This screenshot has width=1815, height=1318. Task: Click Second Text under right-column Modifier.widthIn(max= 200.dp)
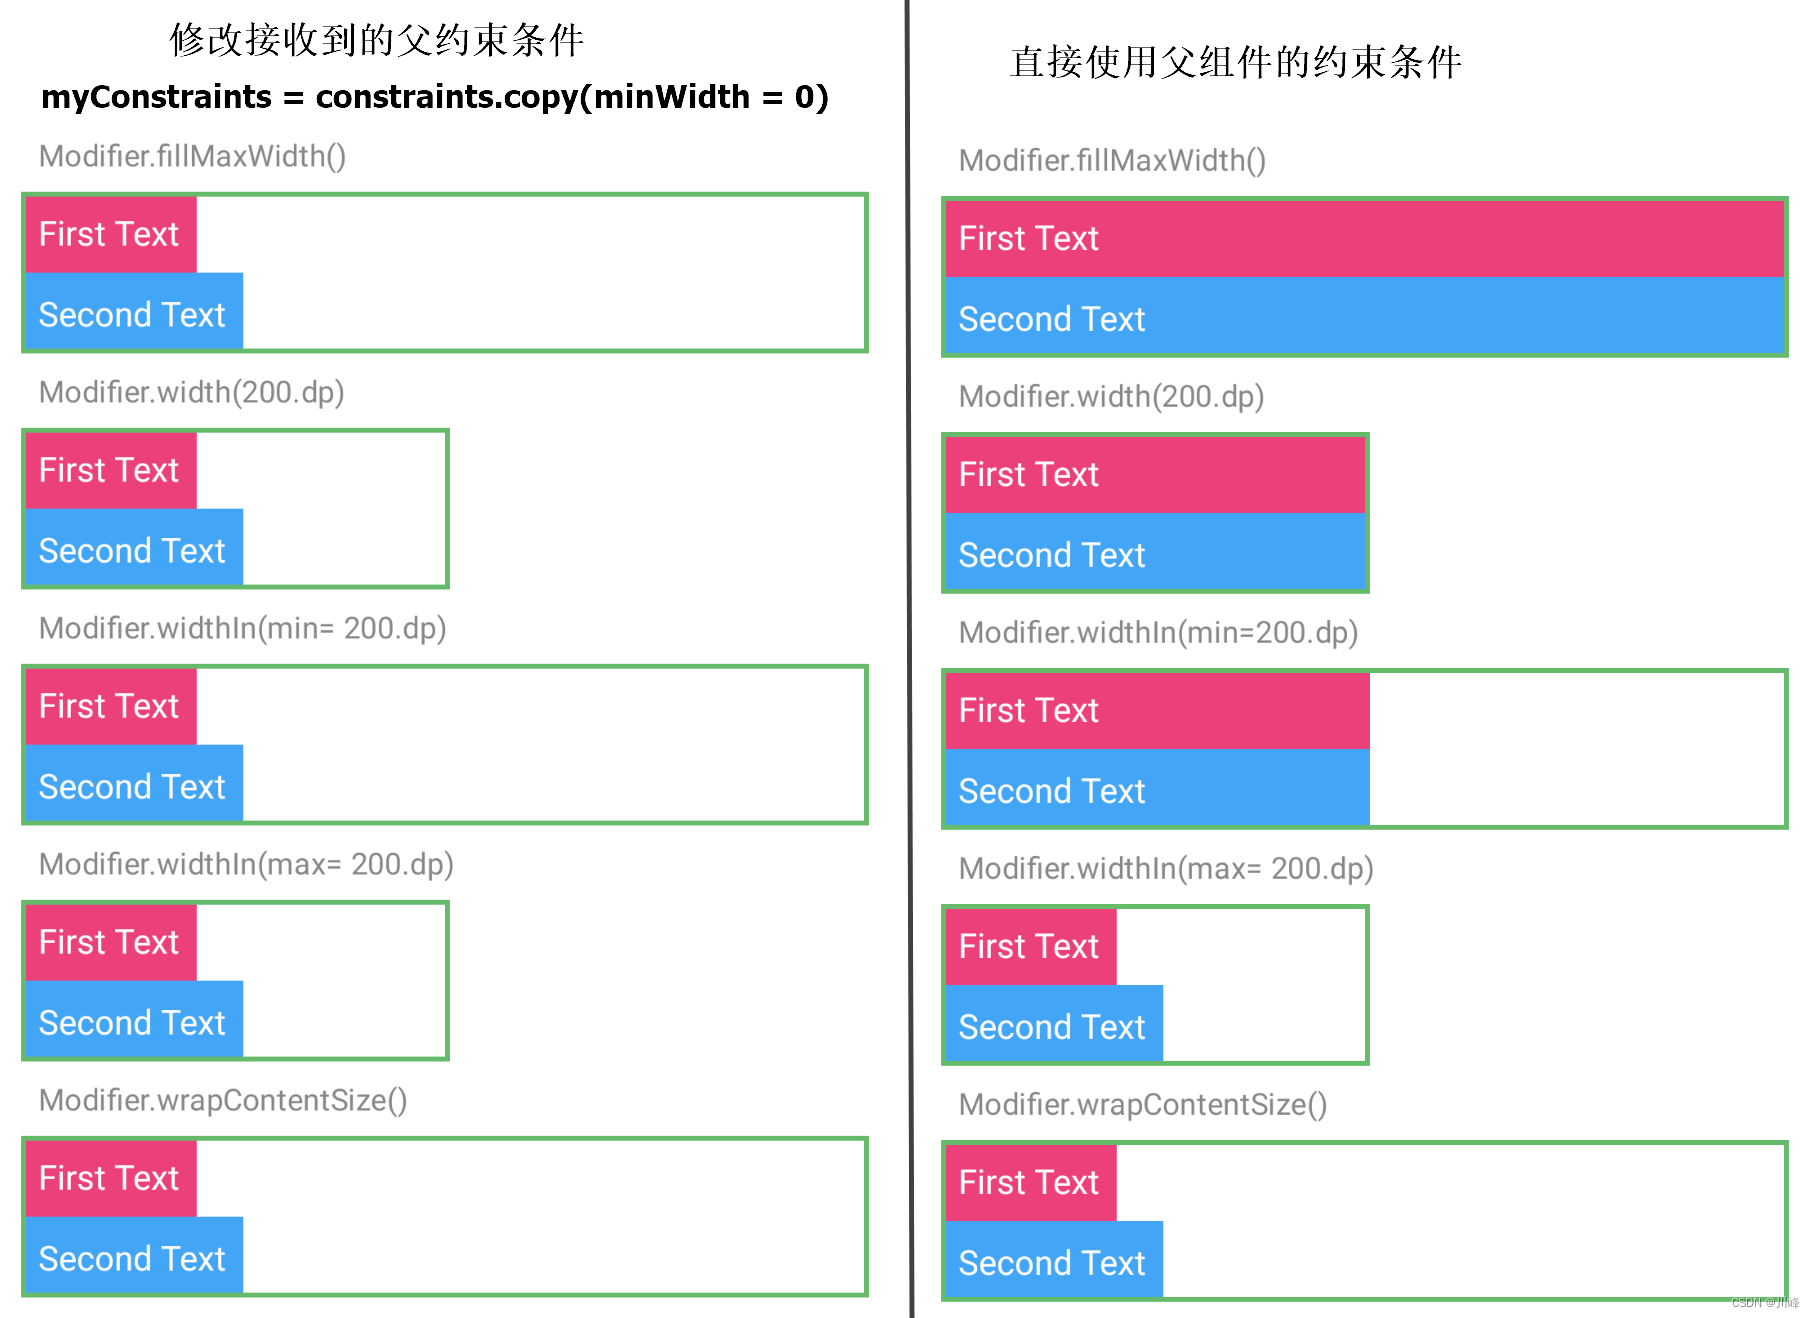[1053, 1027]
